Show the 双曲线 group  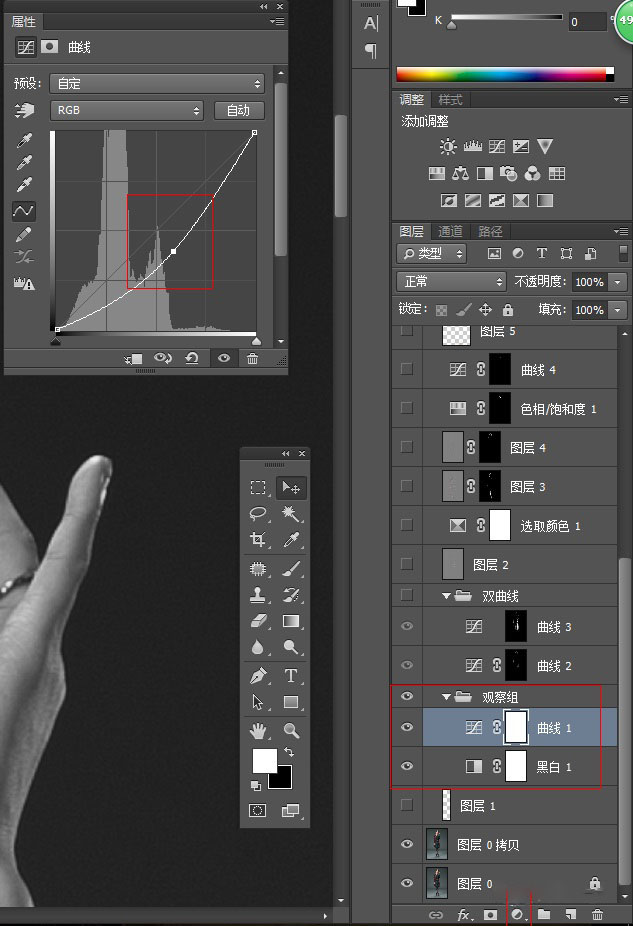pyautogui.click(x=407, y=595)
